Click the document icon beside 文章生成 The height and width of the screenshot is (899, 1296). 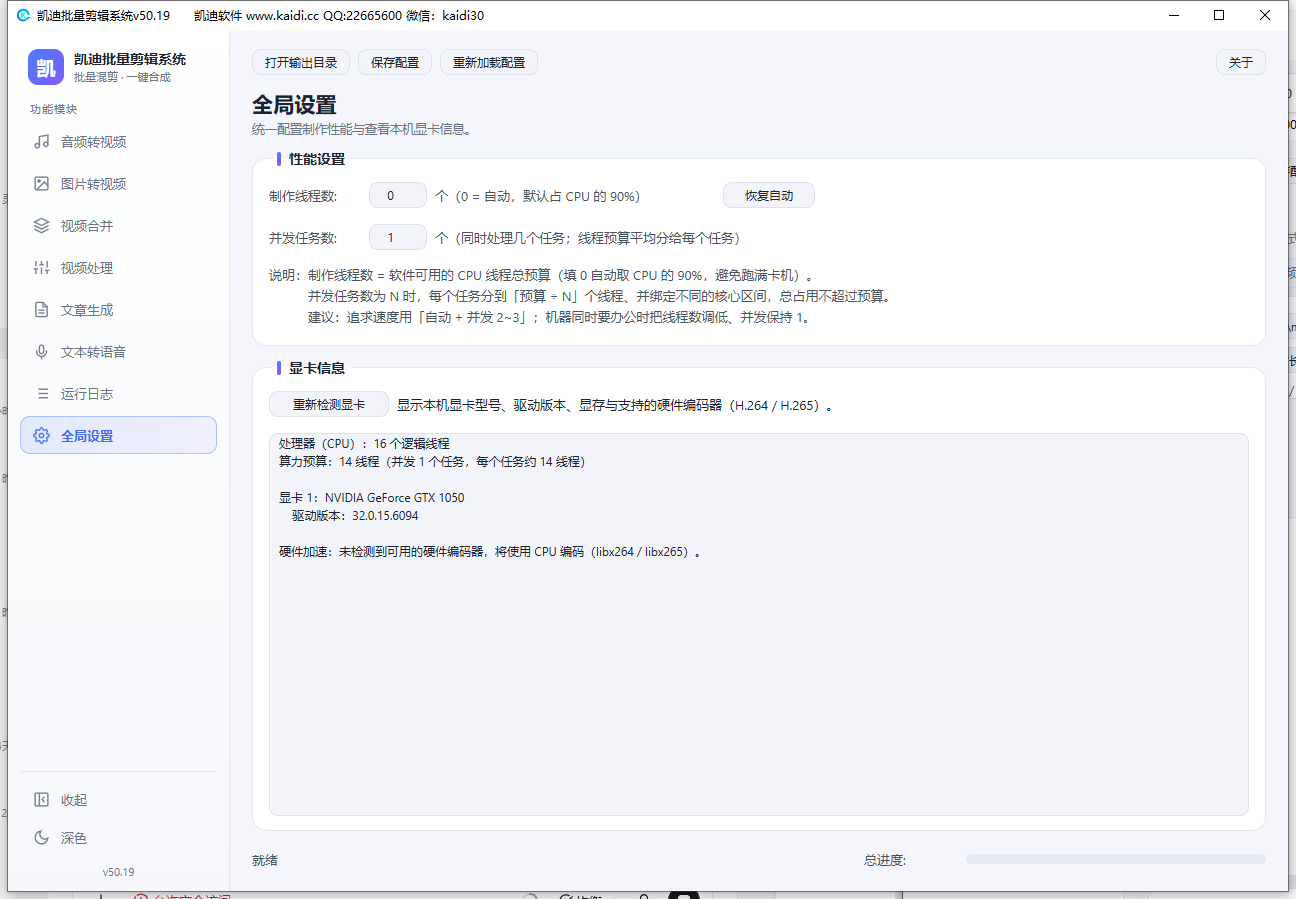[x=42, y=310]
